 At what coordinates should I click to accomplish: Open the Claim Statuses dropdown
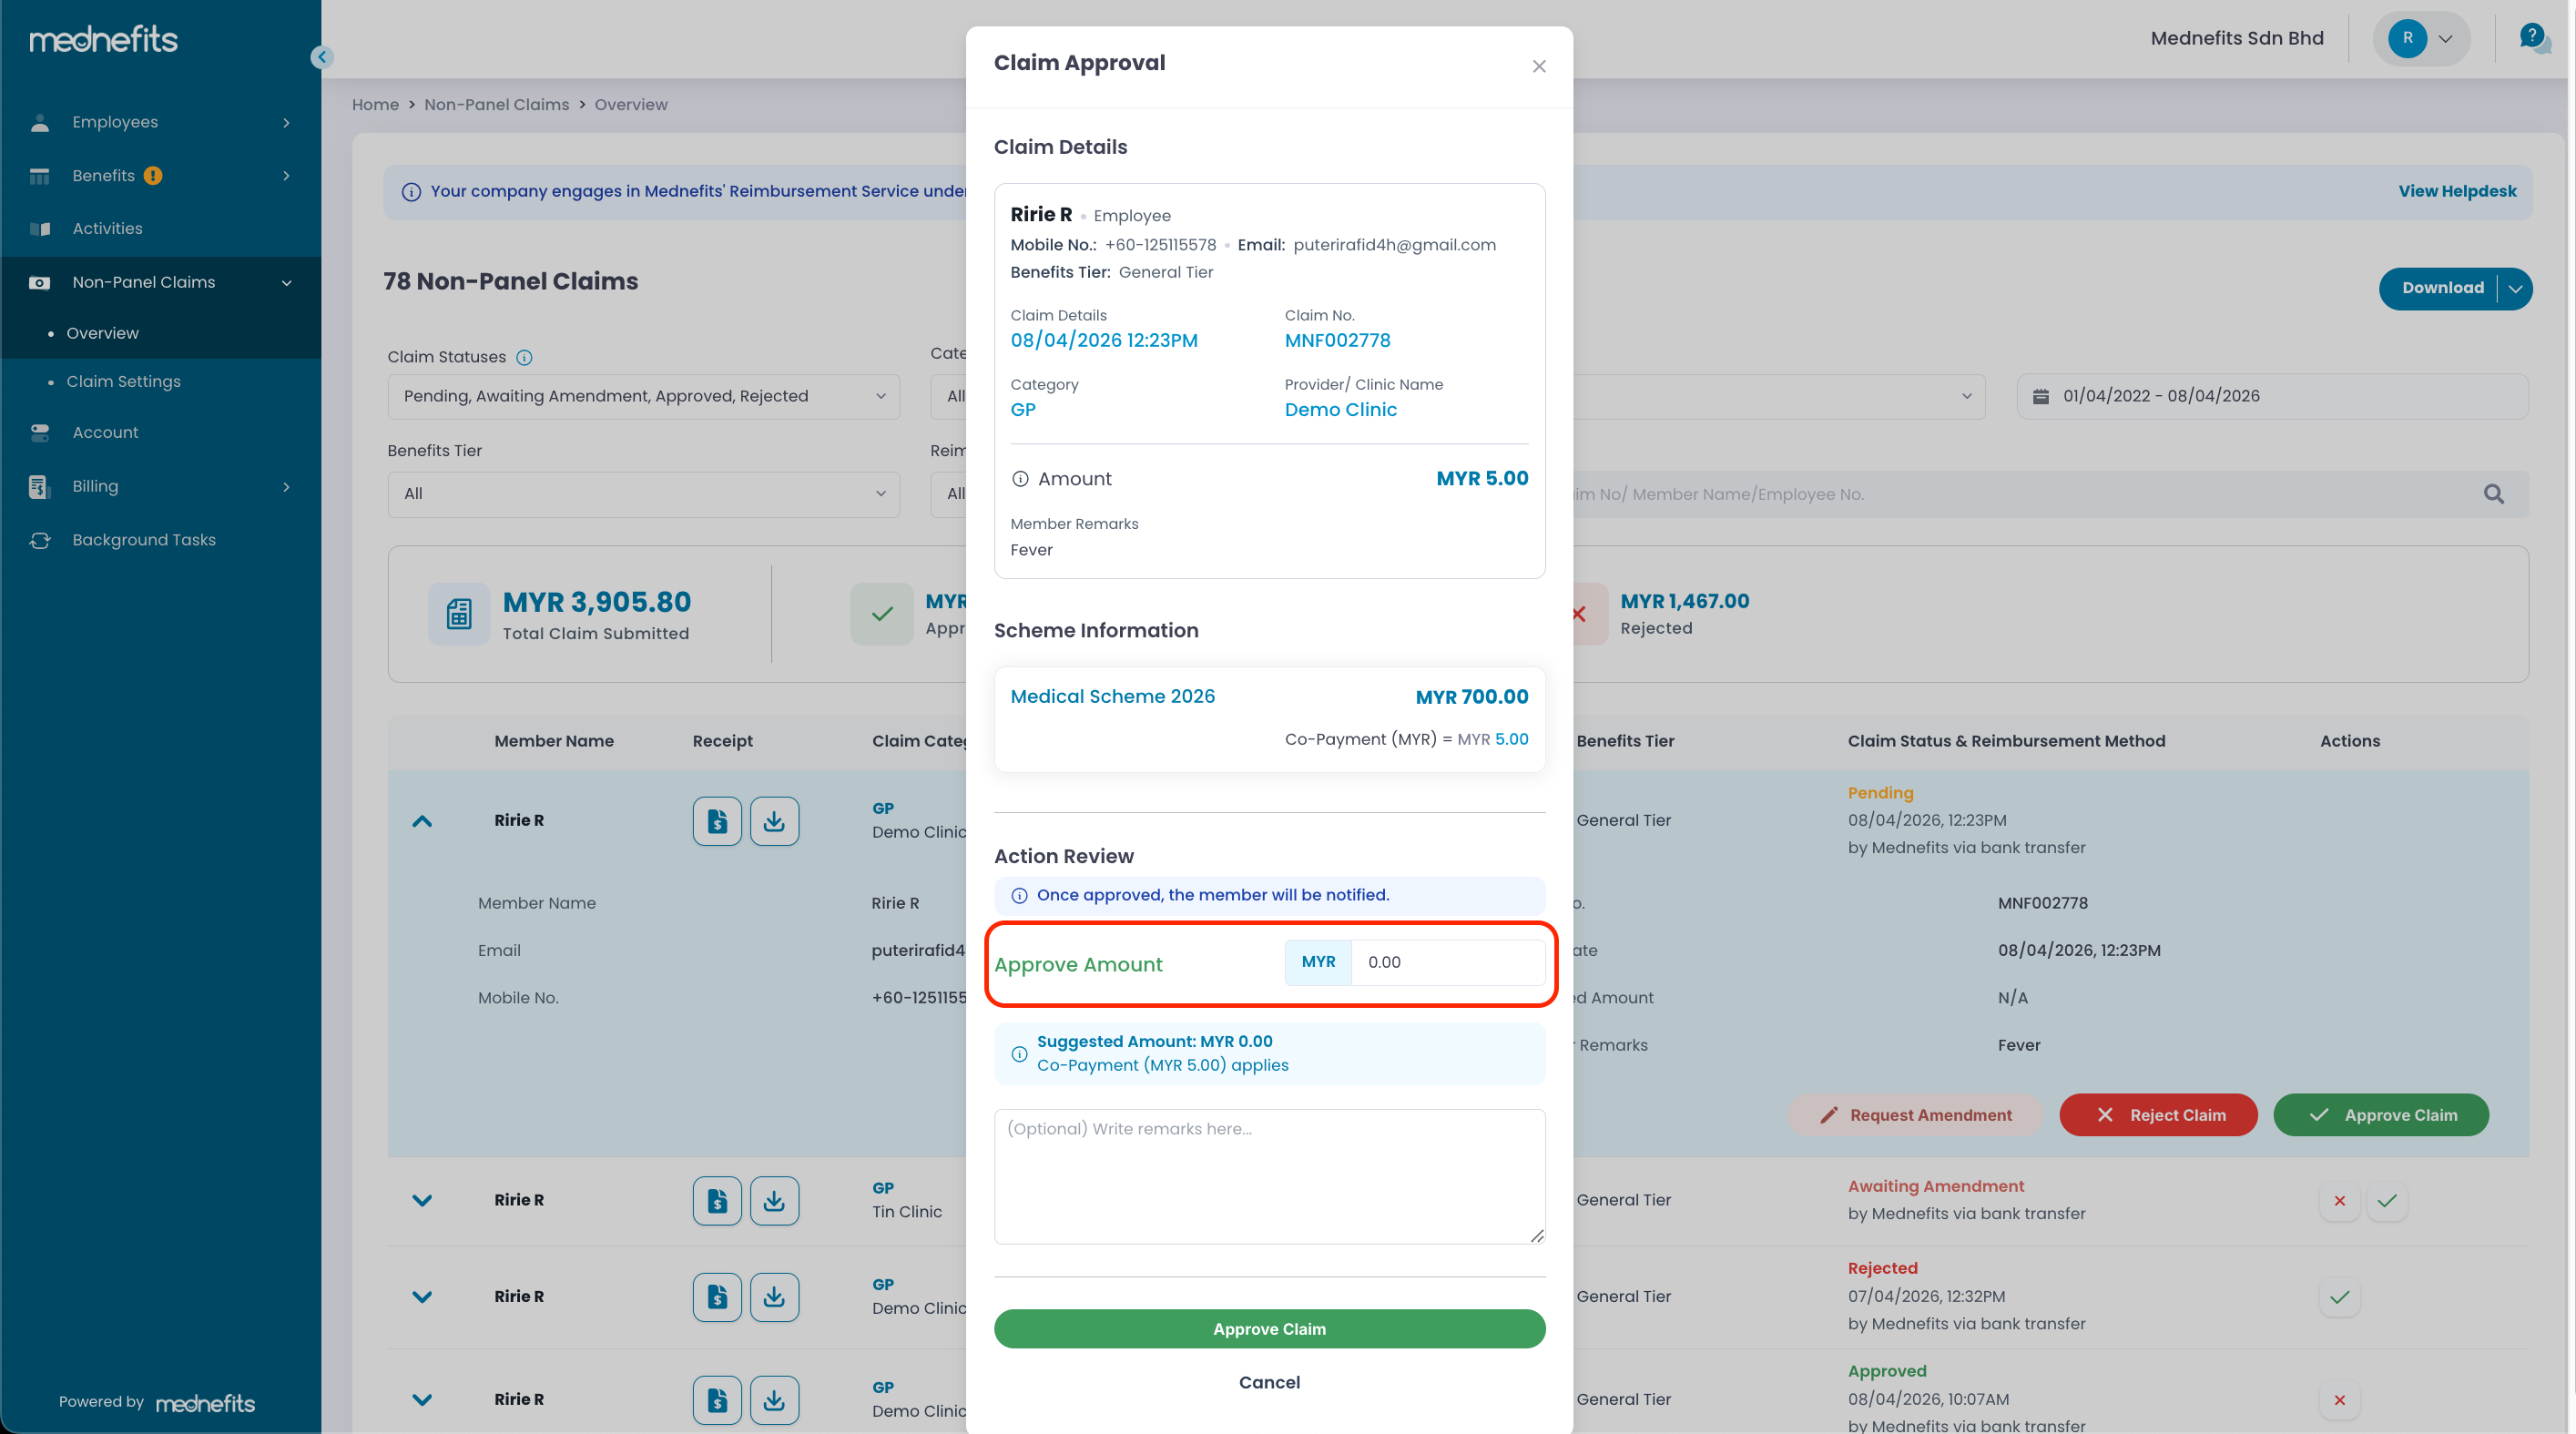(x=643, y=396)
